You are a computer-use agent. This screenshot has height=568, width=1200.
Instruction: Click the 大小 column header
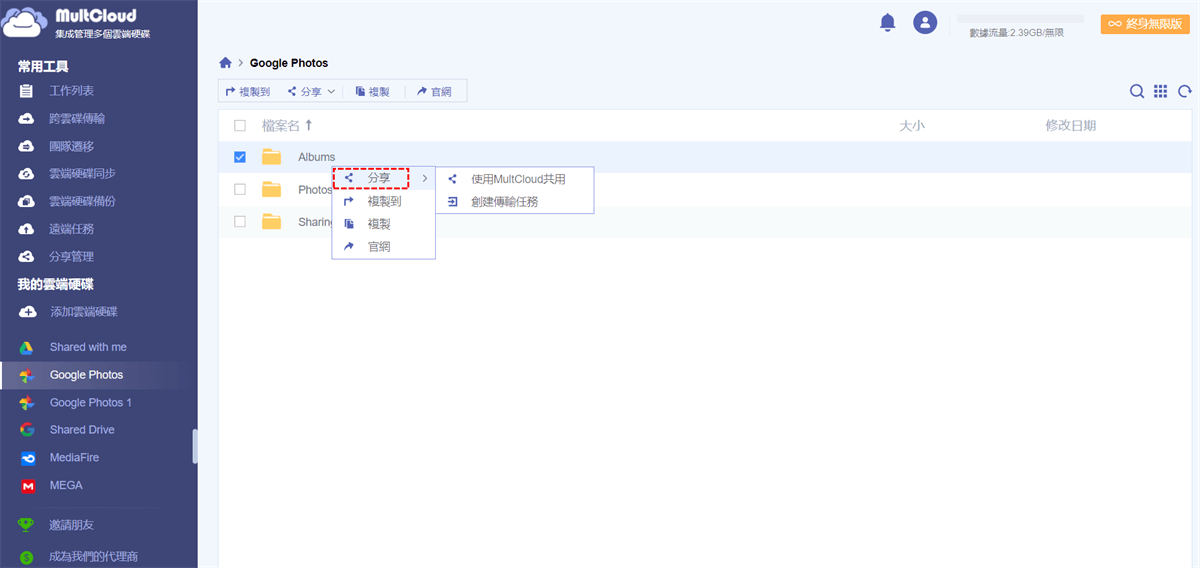[x=912, y=125]
